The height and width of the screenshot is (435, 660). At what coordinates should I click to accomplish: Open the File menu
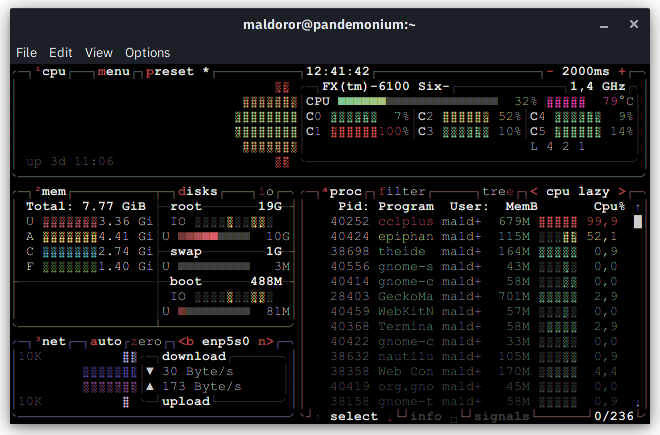26,52
